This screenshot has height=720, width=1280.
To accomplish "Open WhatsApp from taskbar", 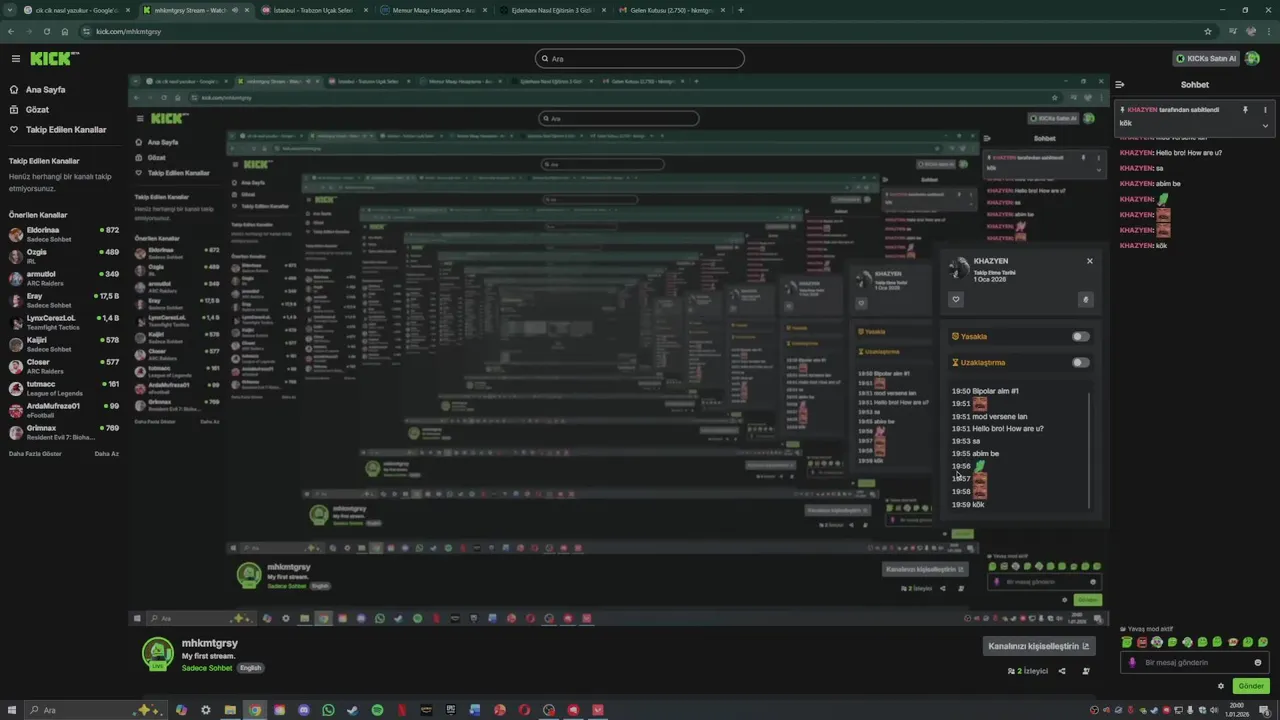I will tap(328, 710).
